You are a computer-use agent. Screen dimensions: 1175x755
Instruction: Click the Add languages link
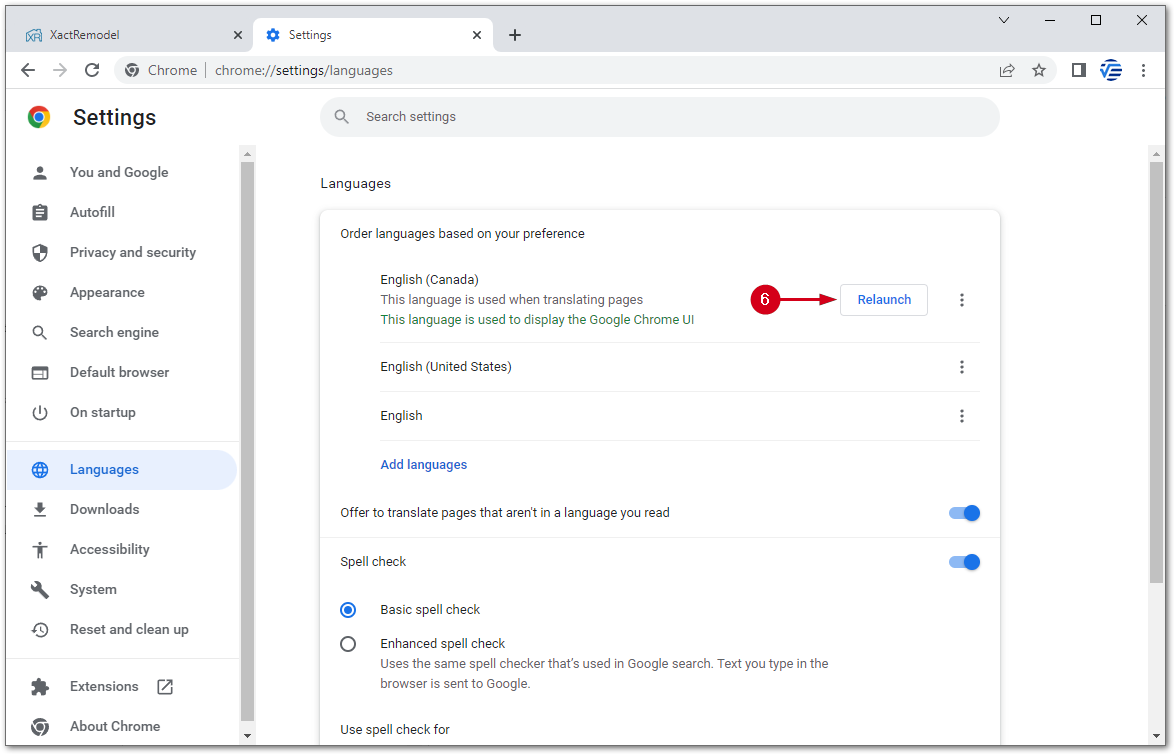tap(423, 465)
